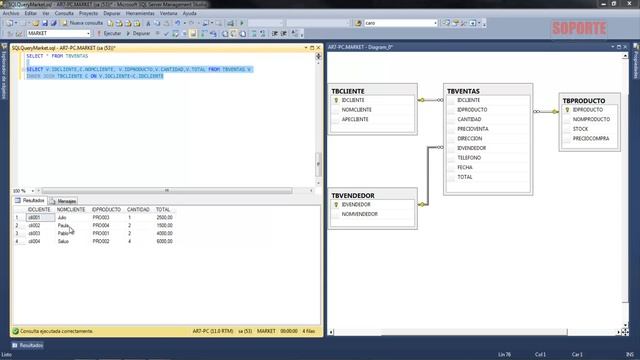Viewport: 640px width, 360px height.
Task: Select the TBPRODUCTO table header in diagram
Action: tap(589, 100)
